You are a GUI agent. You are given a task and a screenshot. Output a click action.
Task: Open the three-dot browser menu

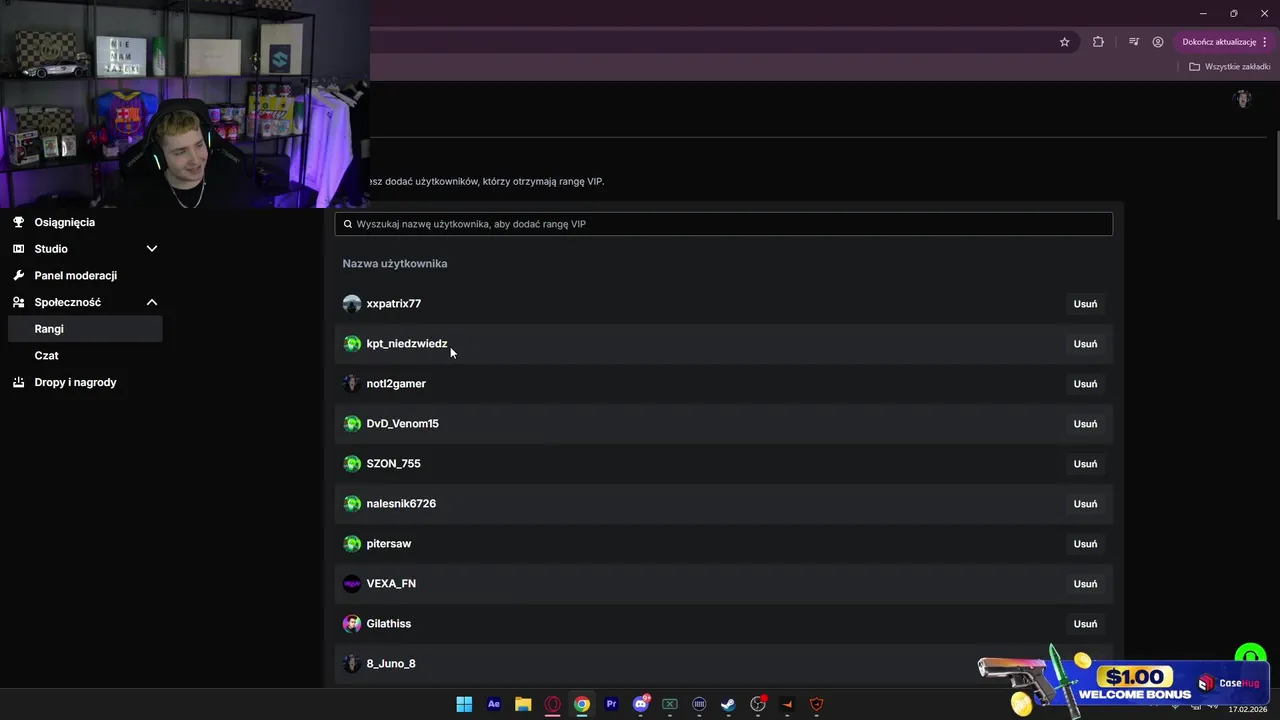coord(1265,42)
